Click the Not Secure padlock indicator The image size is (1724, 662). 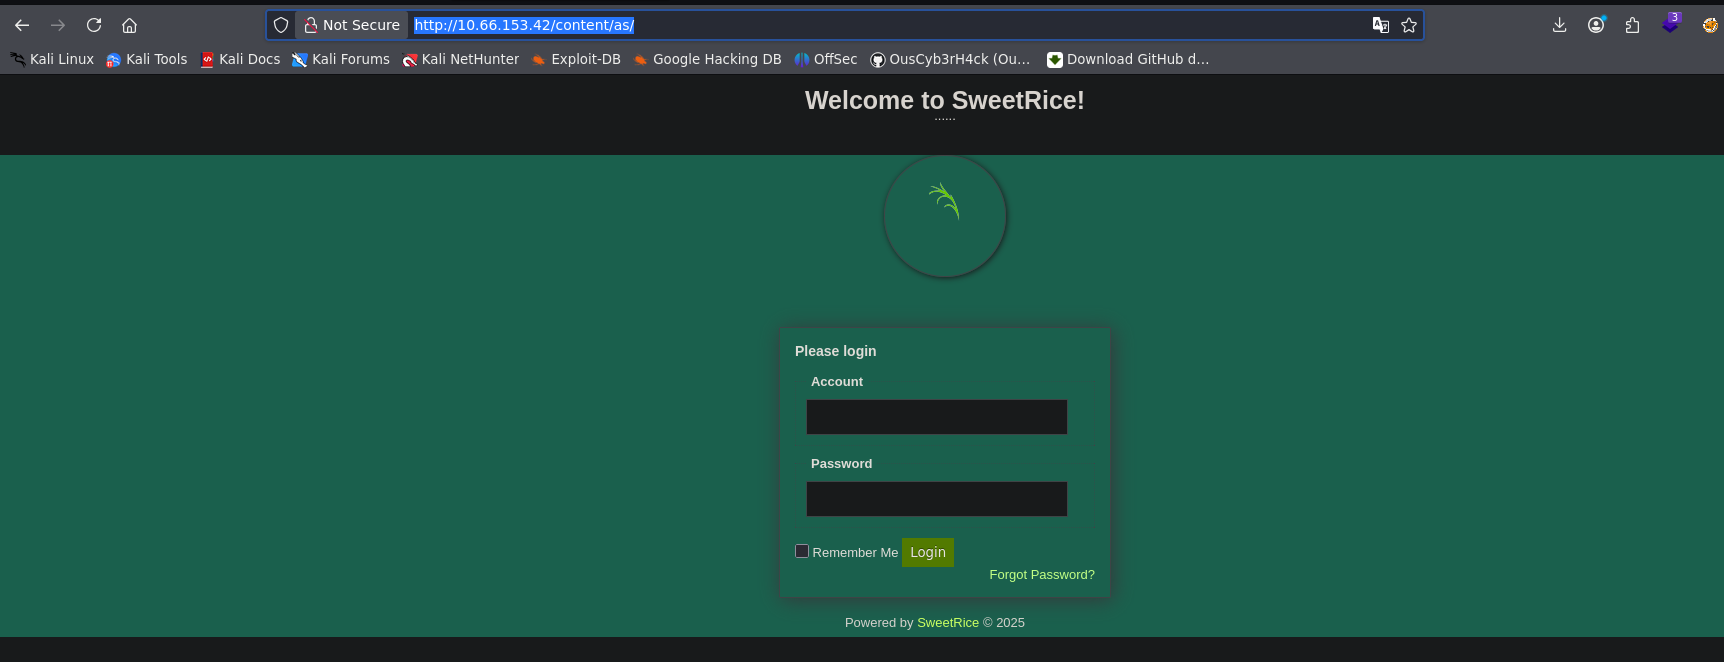click(x=352, y=25)
